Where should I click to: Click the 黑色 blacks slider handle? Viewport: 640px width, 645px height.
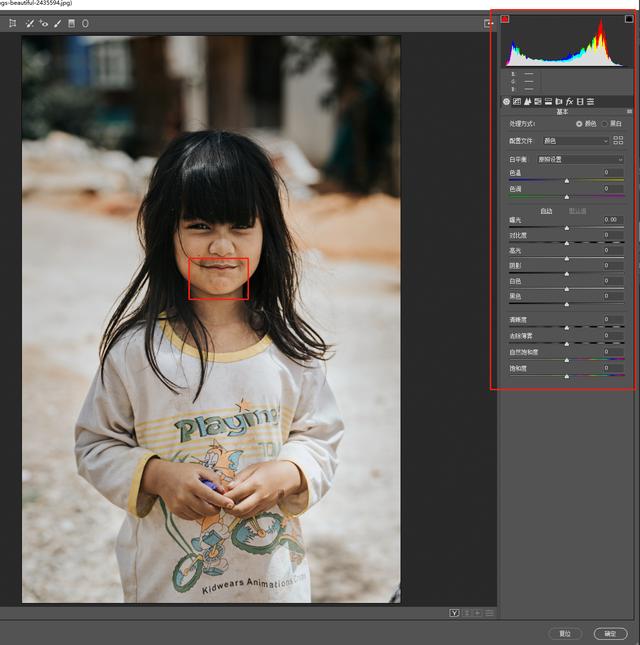point(567,304)
